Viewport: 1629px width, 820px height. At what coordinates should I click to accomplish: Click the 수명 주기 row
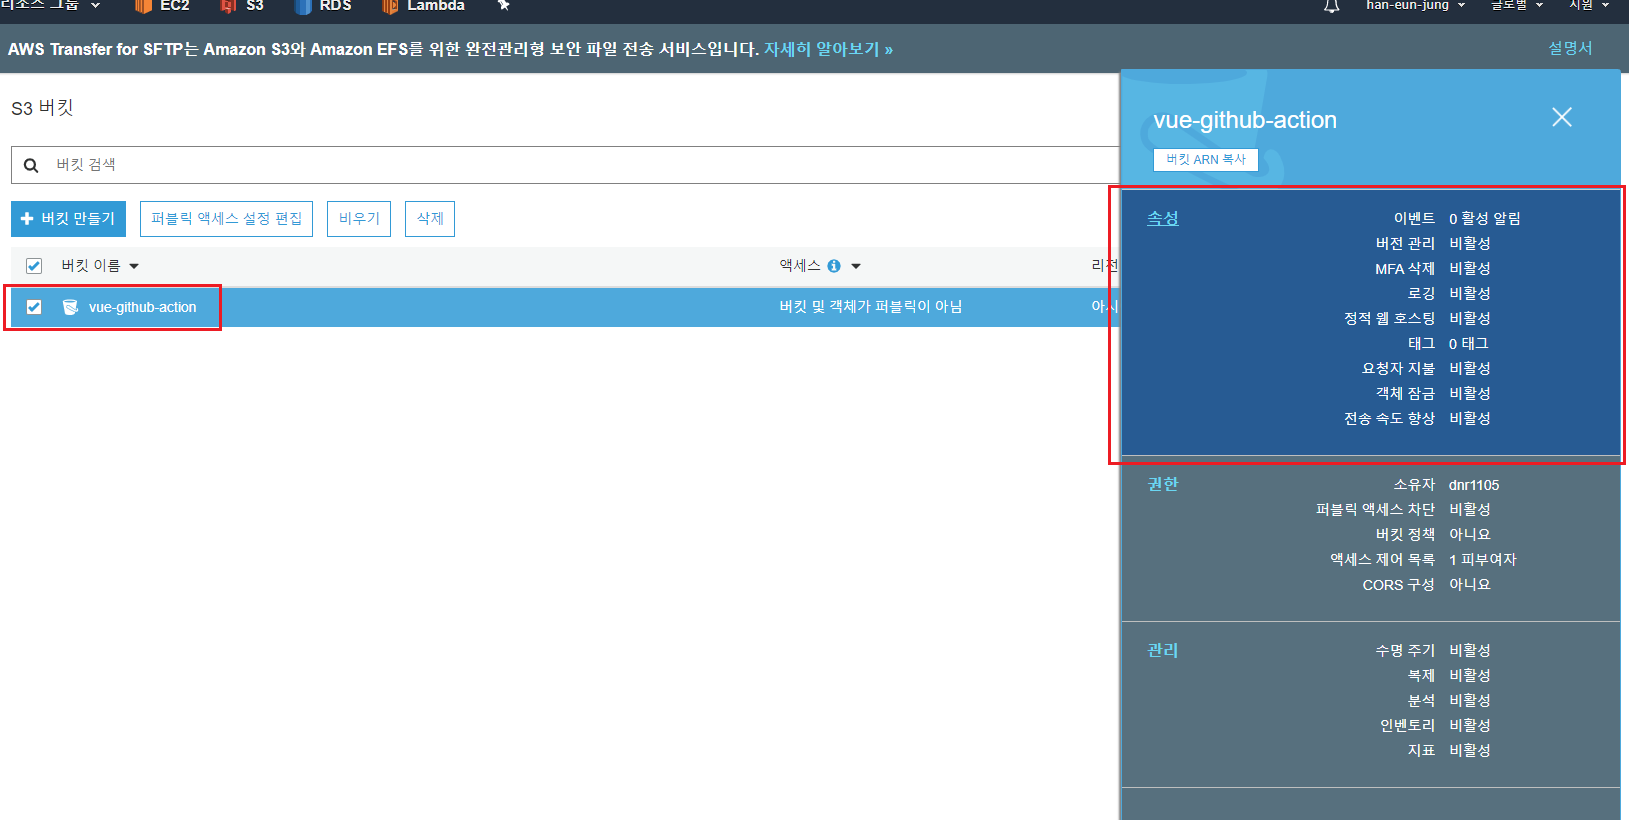click(1433, 650)
